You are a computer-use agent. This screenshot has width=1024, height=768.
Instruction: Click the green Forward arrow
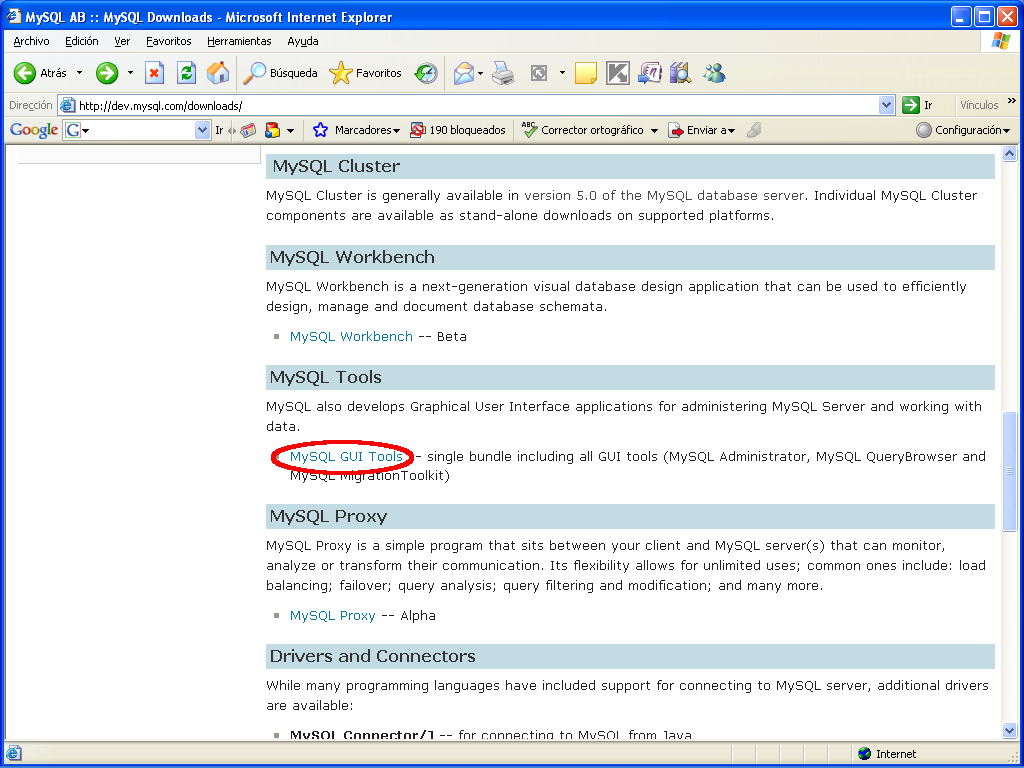coord(107,73)
